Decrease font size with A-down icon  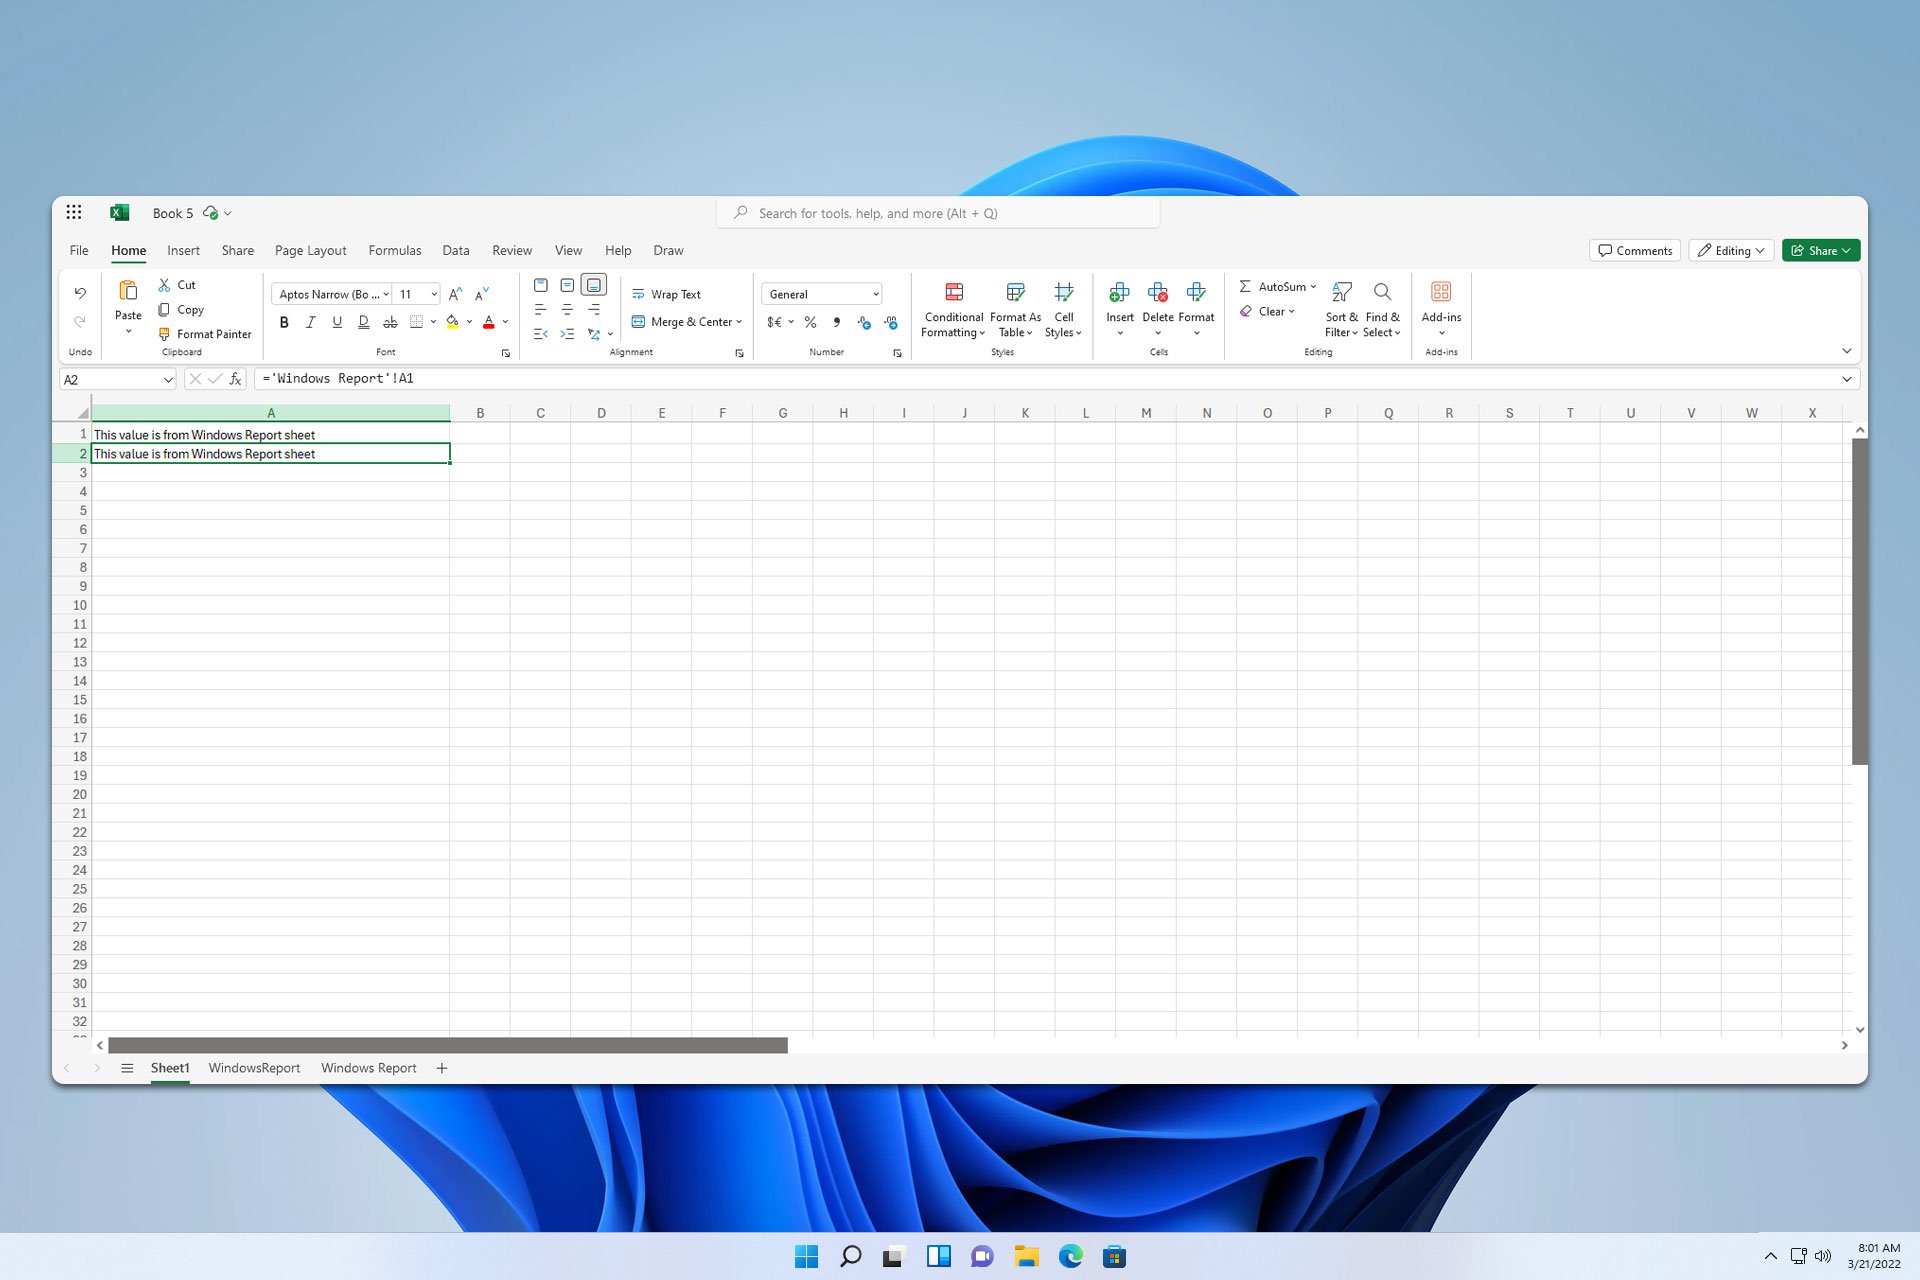click(x=482, y=294)
